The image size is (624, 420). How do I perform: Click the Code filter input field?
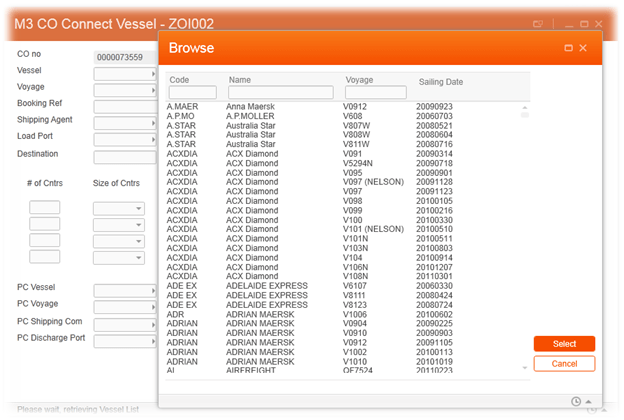pyautogui.click(x=192, y=93)
